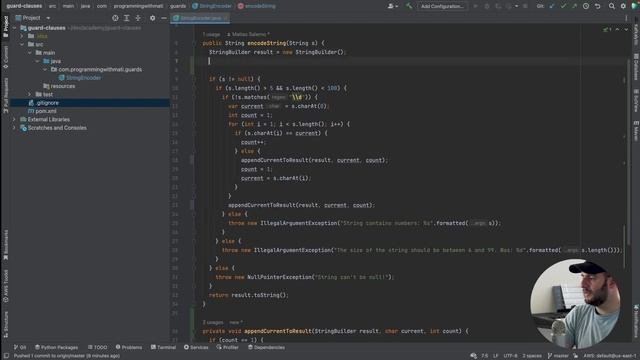640x360 pixels.
Task: Click UTF-8 encoding in status bar
Action: point(510,356)
